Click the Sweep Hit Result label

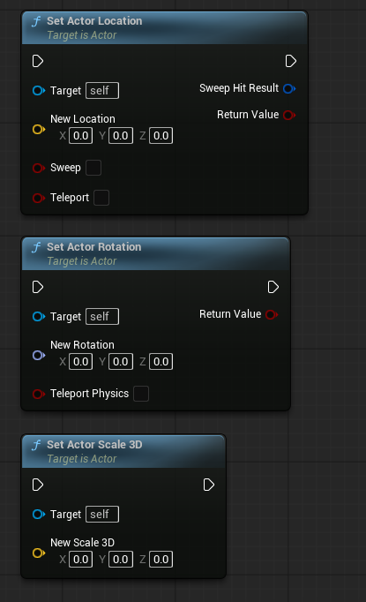coord(239,88)
